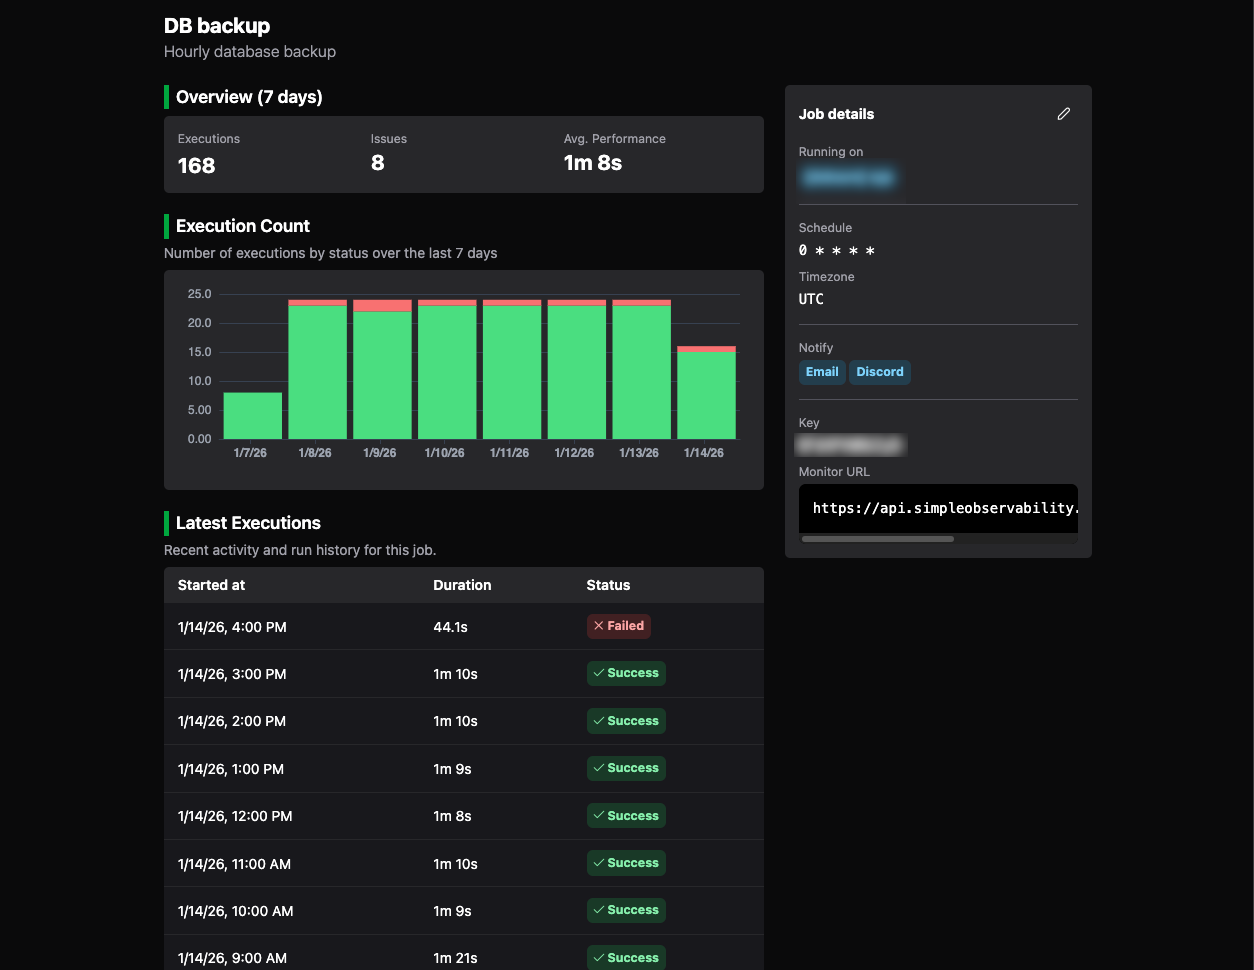Click the DB backup page title

point(217,25)
